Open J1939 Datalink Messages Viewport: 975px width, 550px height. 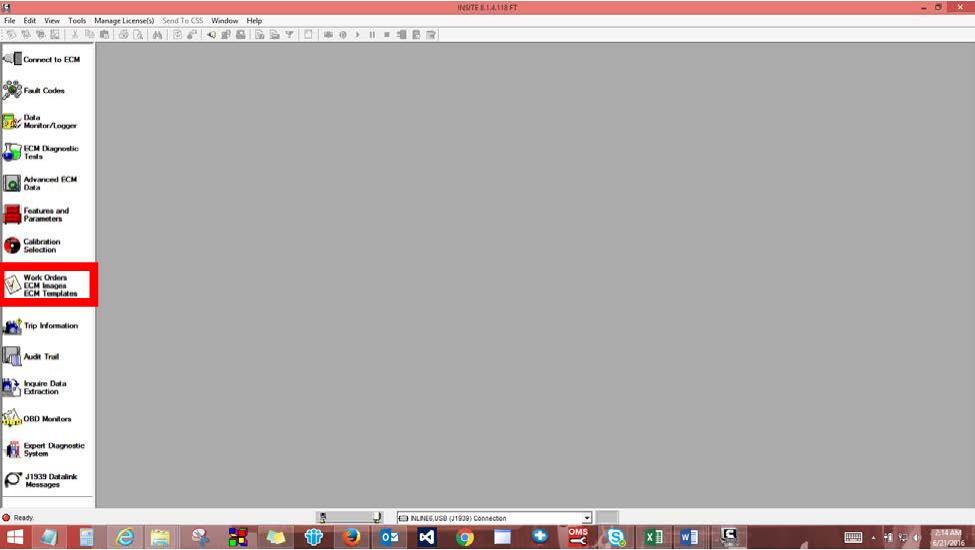pos(41,480)
